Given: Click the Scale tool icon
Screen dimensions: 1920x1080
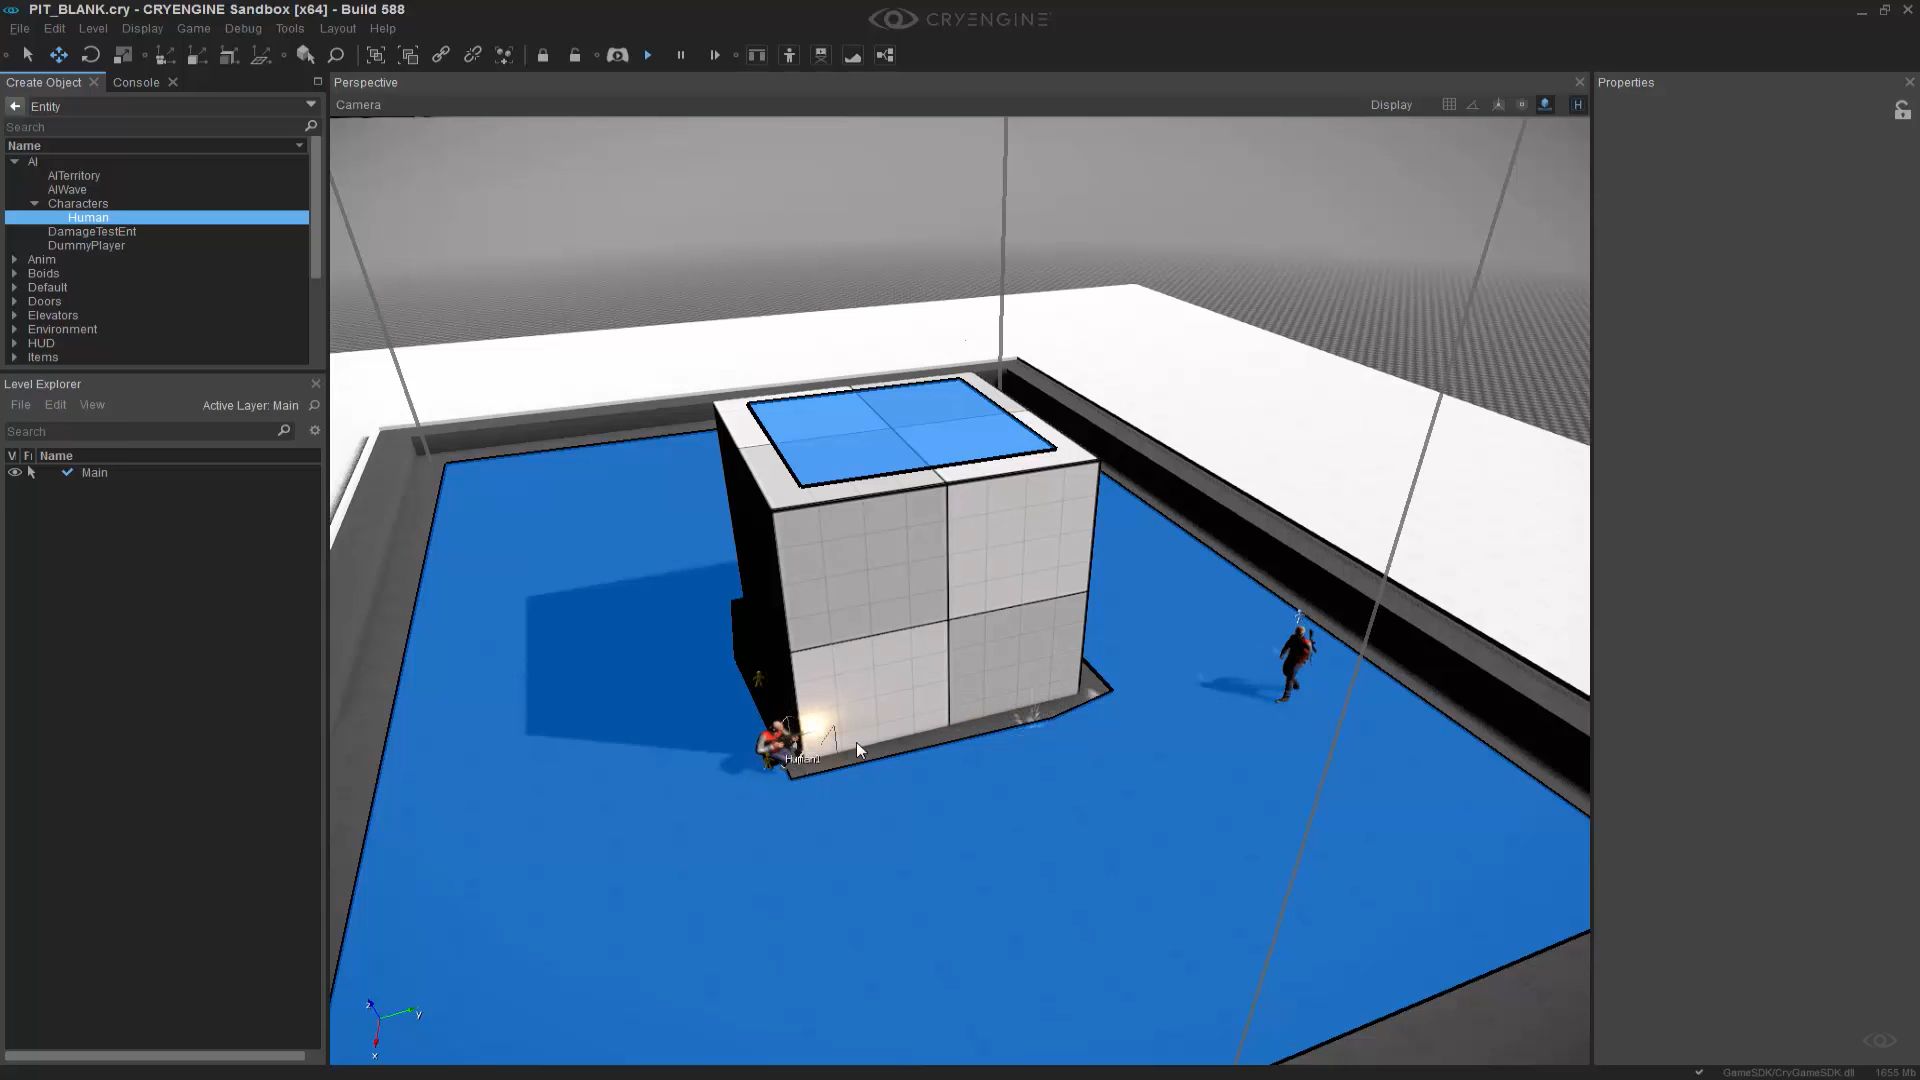Looking at the screenshot, I should [123, 55].
